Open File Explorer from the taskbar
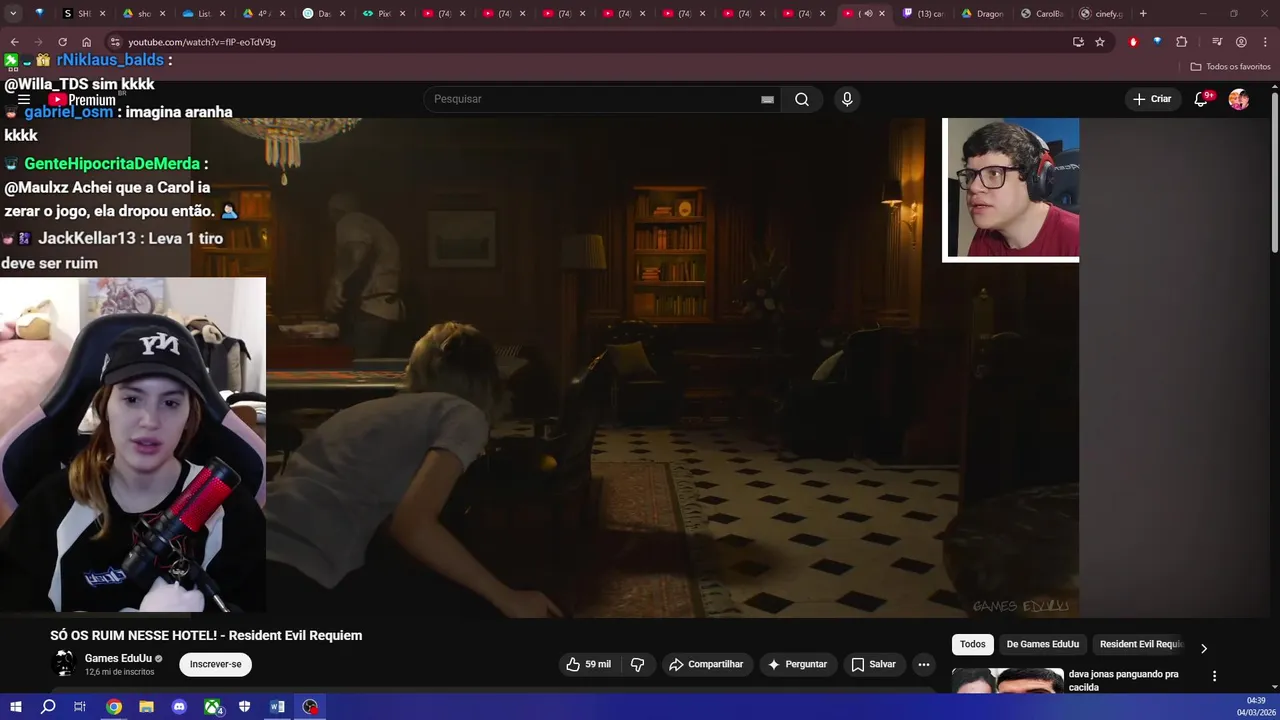This screenshot has width=1280, height=720. click(x=146, y=707)
